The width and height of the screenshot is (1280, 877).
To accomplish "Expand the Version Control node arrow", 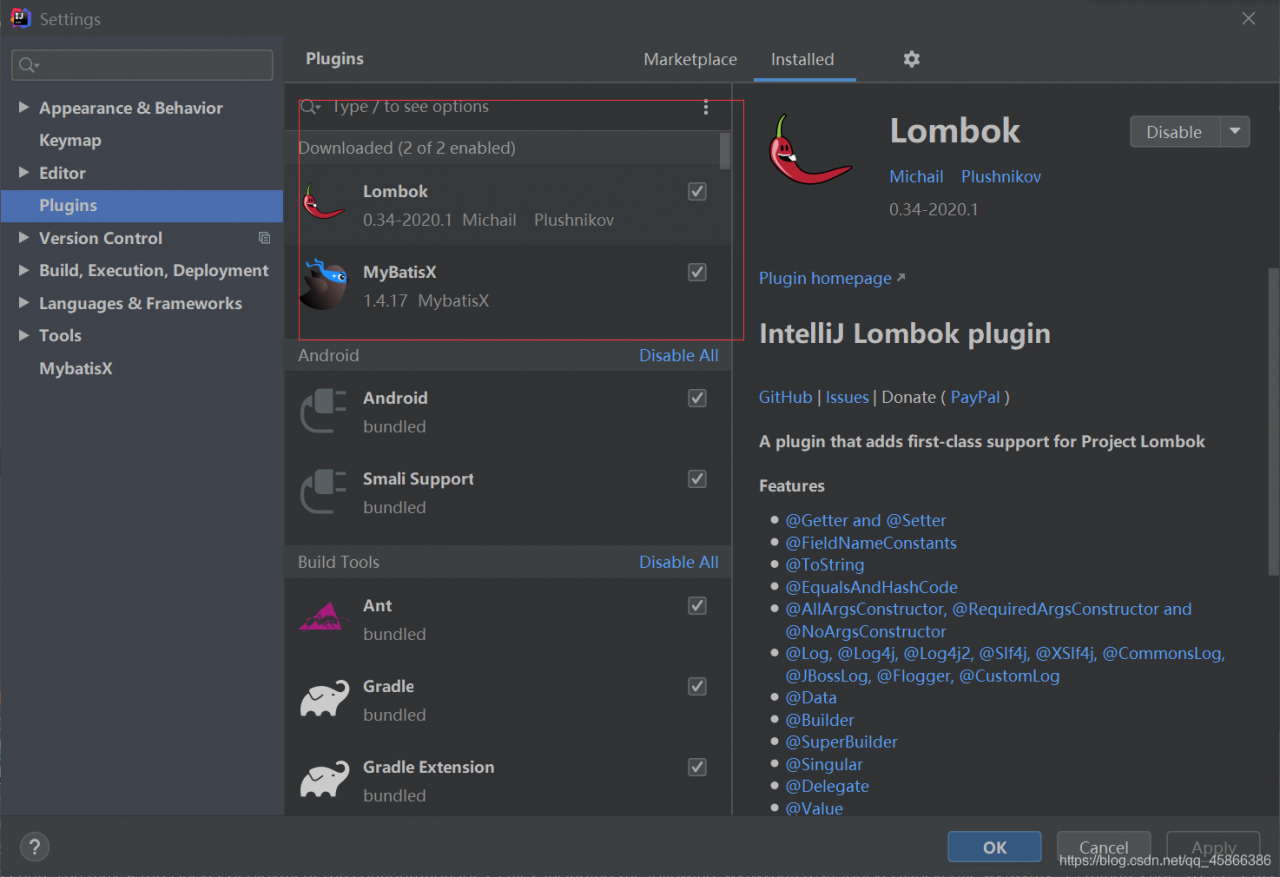I will click(x=23, y=237).
